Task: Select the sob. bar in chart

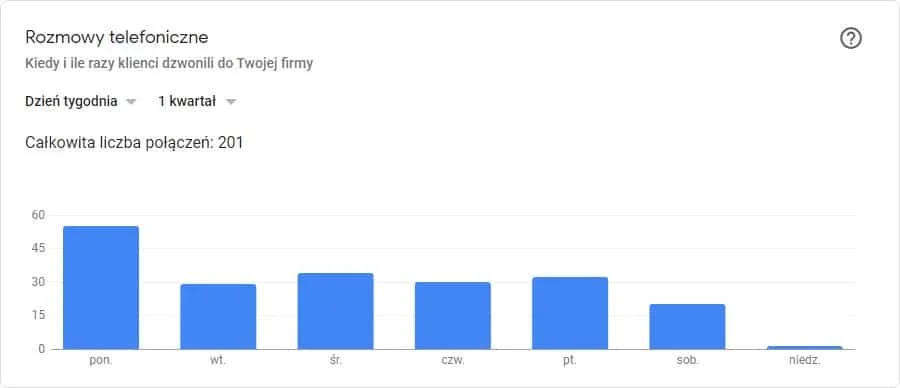Action: [687, 327]
